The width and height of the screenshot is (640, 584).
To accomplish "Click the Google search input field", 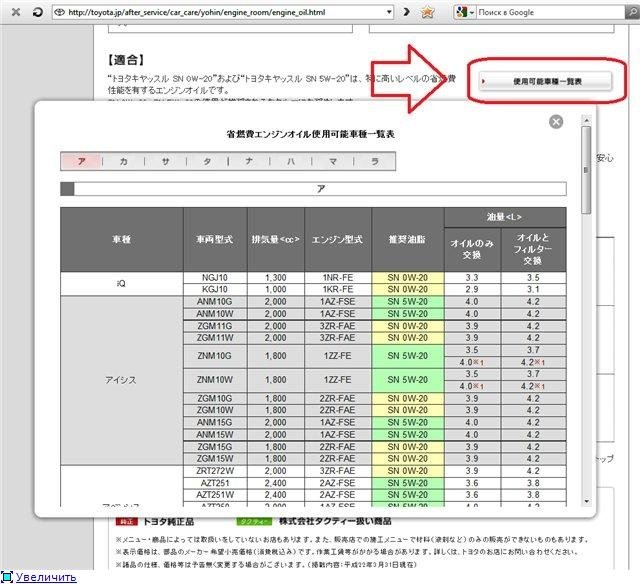I will pyautogui.click(x=551, y=12).
